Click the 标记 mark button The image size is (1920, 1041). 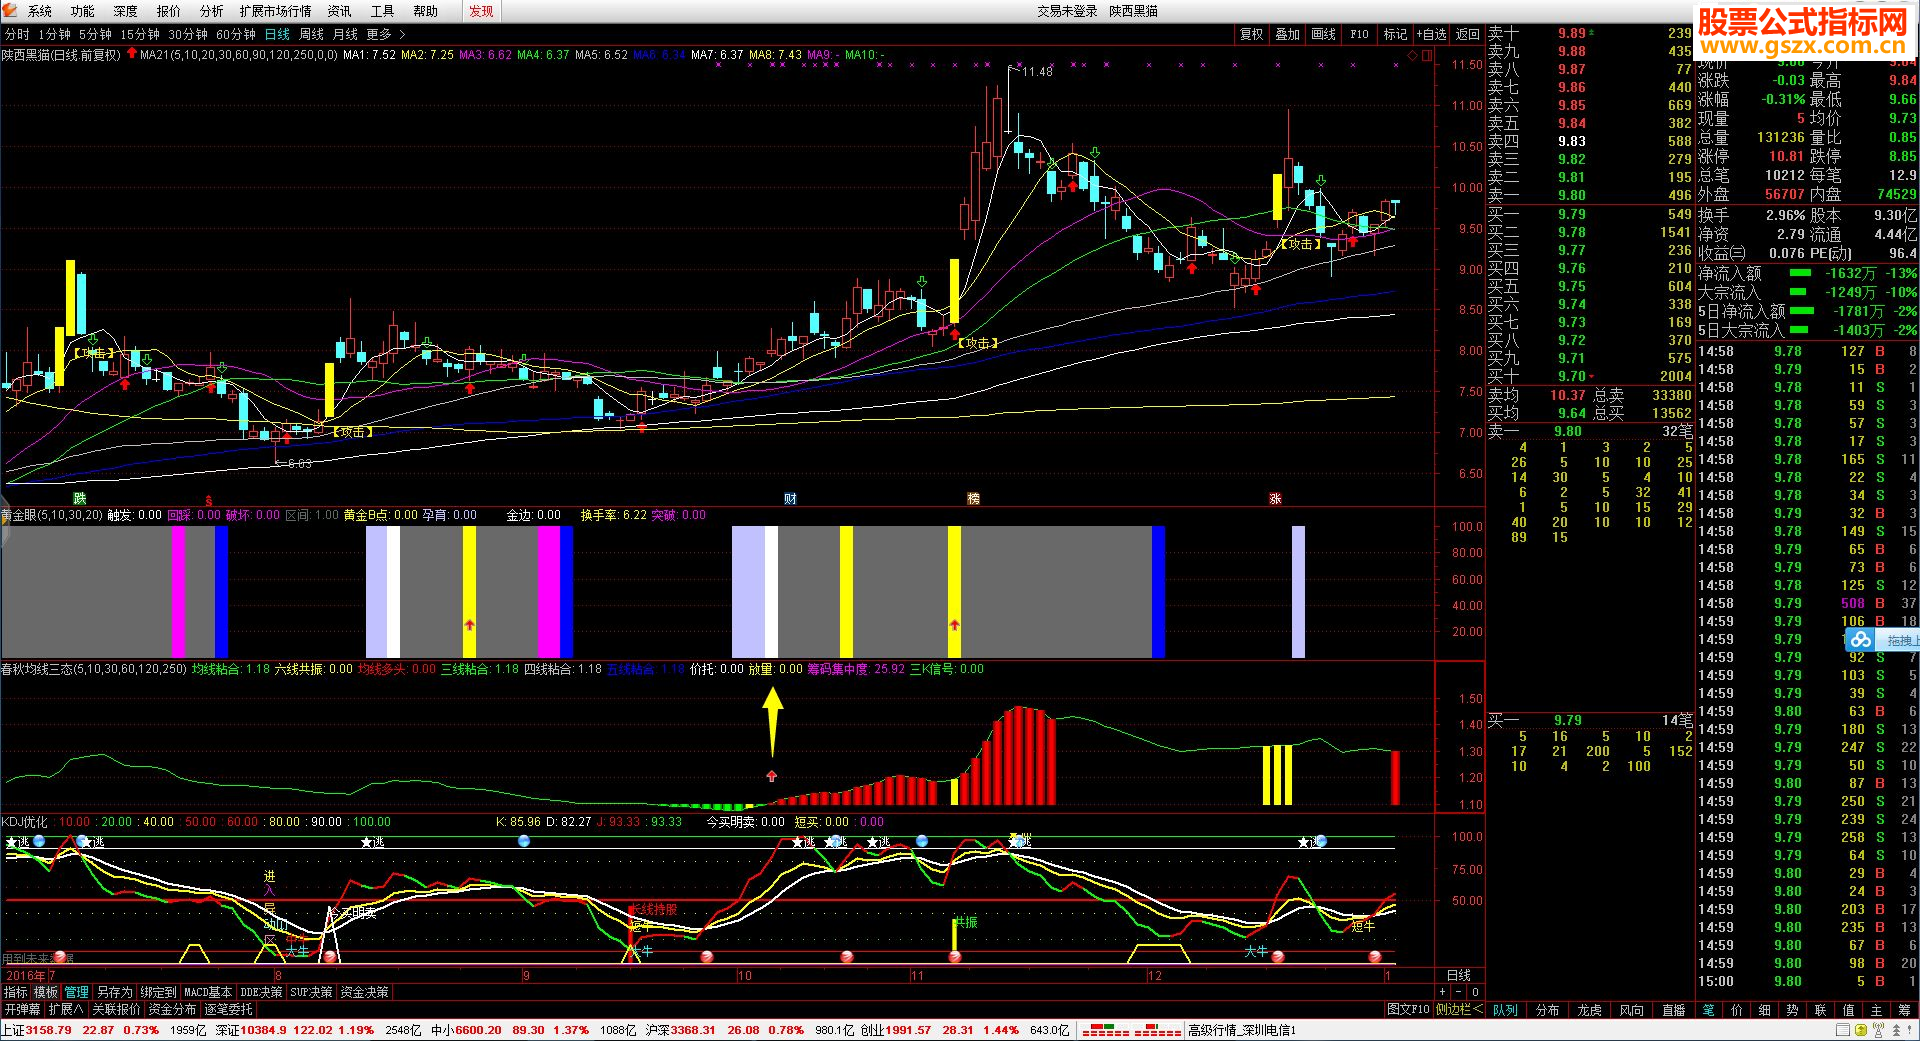point(1395,34)
